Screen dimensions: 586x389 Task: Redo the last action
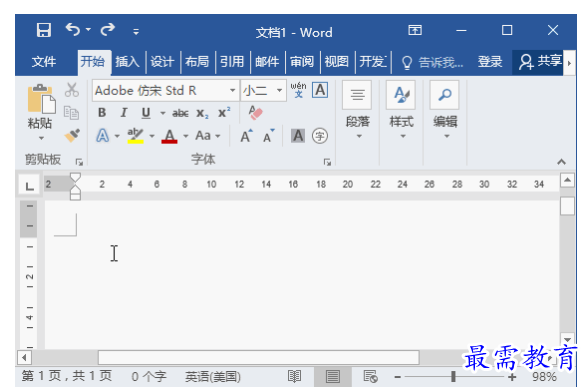point(108,30)
